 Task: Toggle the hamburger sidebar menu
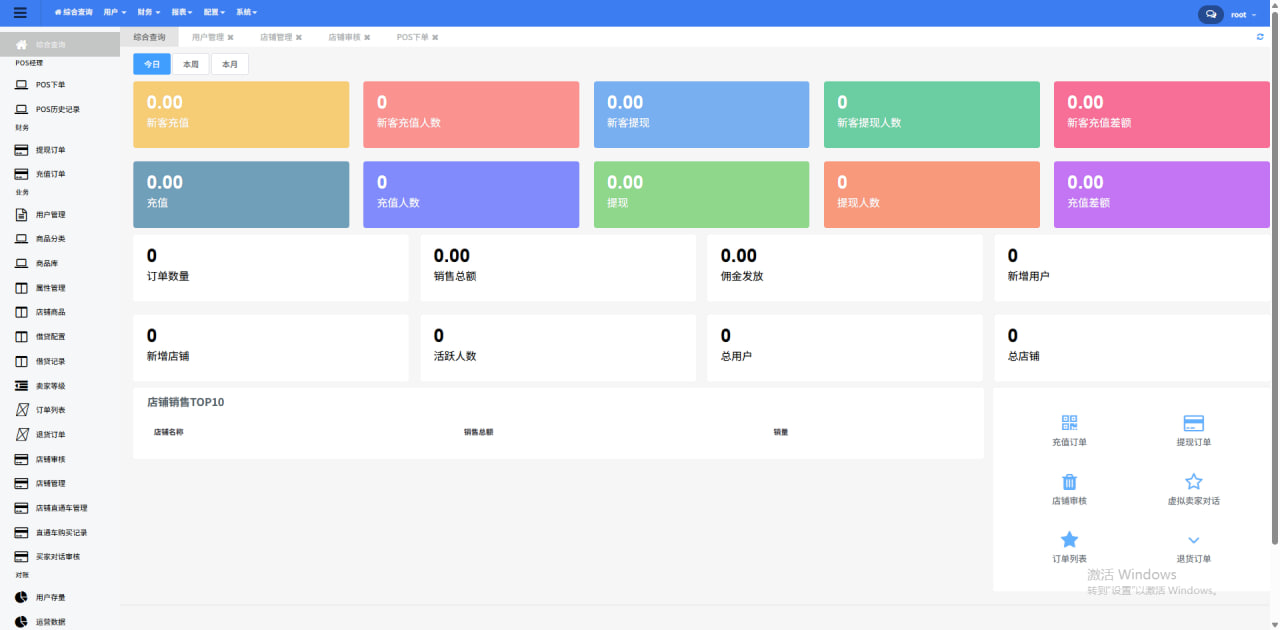pos(20,13)
